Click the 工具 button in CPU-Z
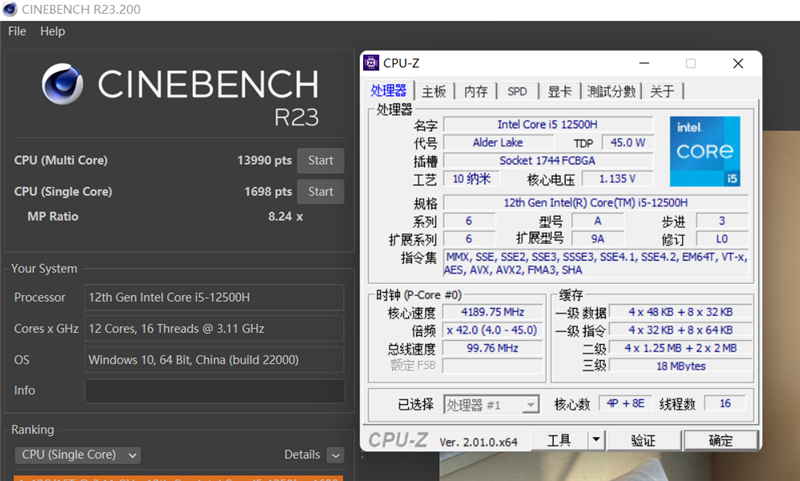 point(559,440)
